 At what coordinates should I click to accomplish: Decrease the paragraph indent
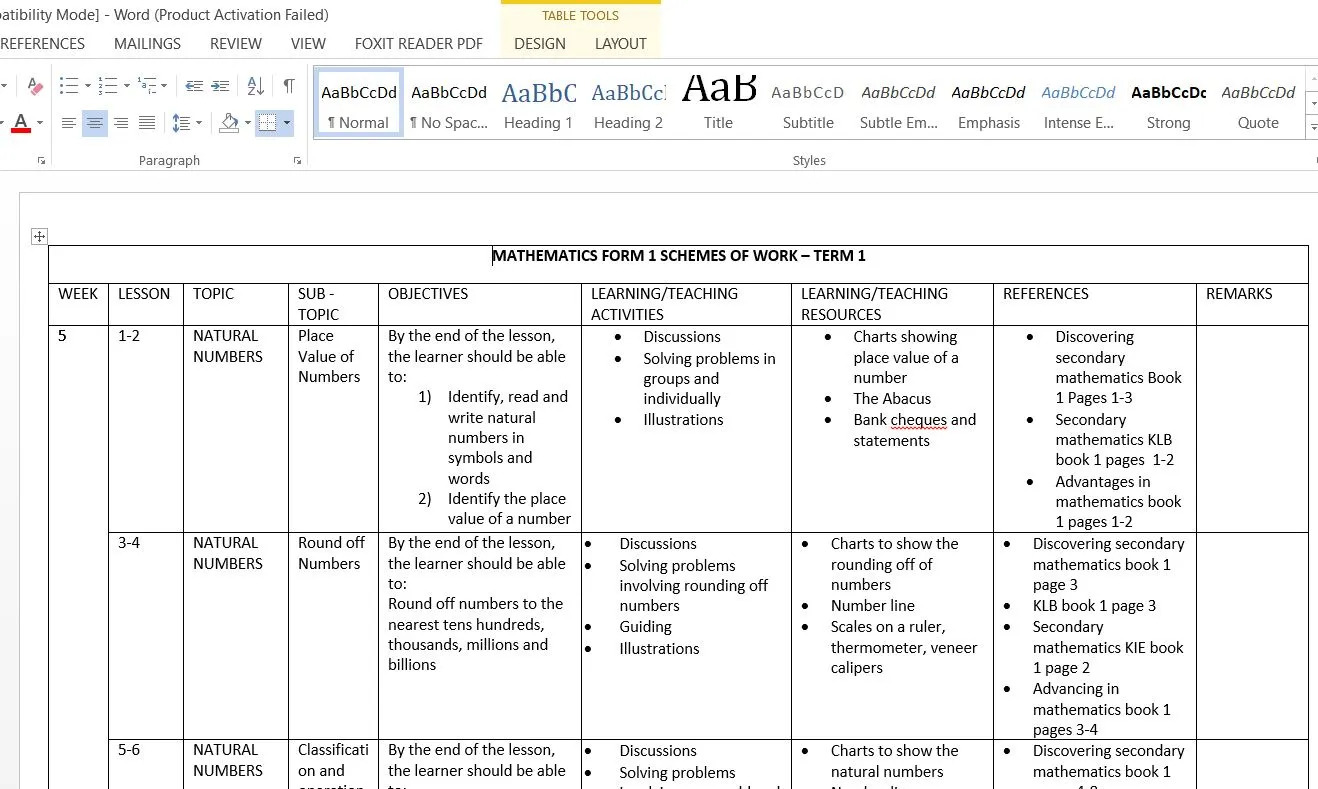tap(194, 87)
